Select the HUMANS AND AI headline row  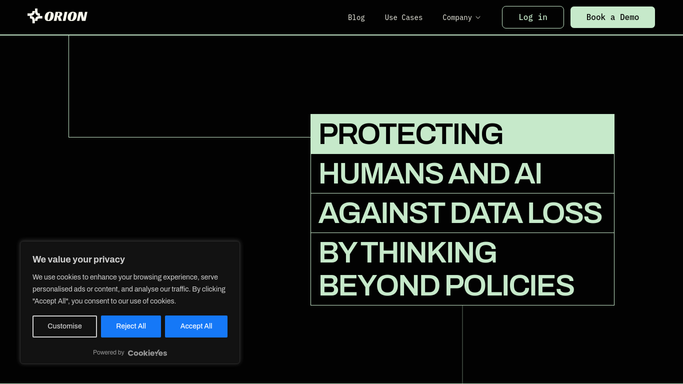pyautogui.click(x=462, y=174)
